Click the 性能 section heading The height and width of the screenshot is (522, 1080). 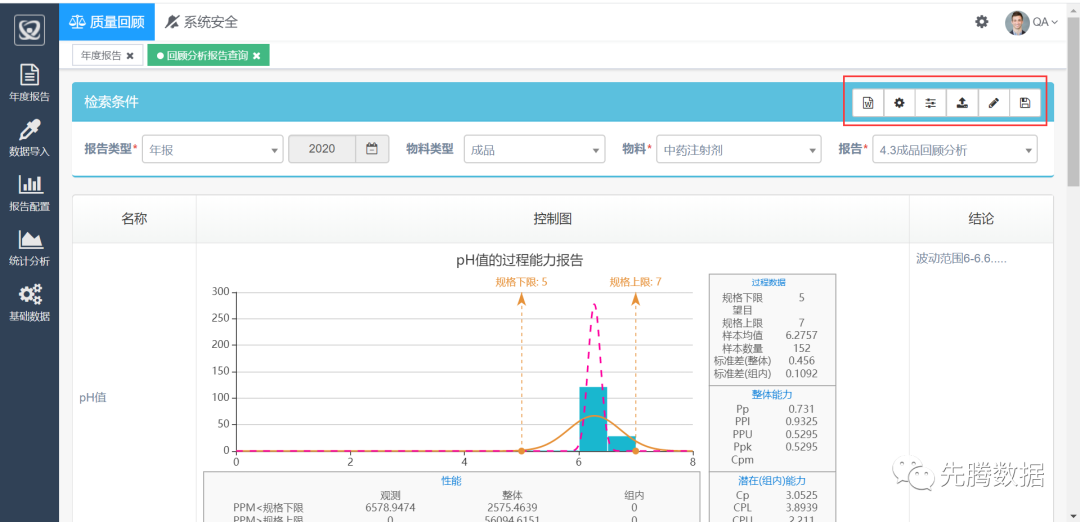(x=451, y=481)
